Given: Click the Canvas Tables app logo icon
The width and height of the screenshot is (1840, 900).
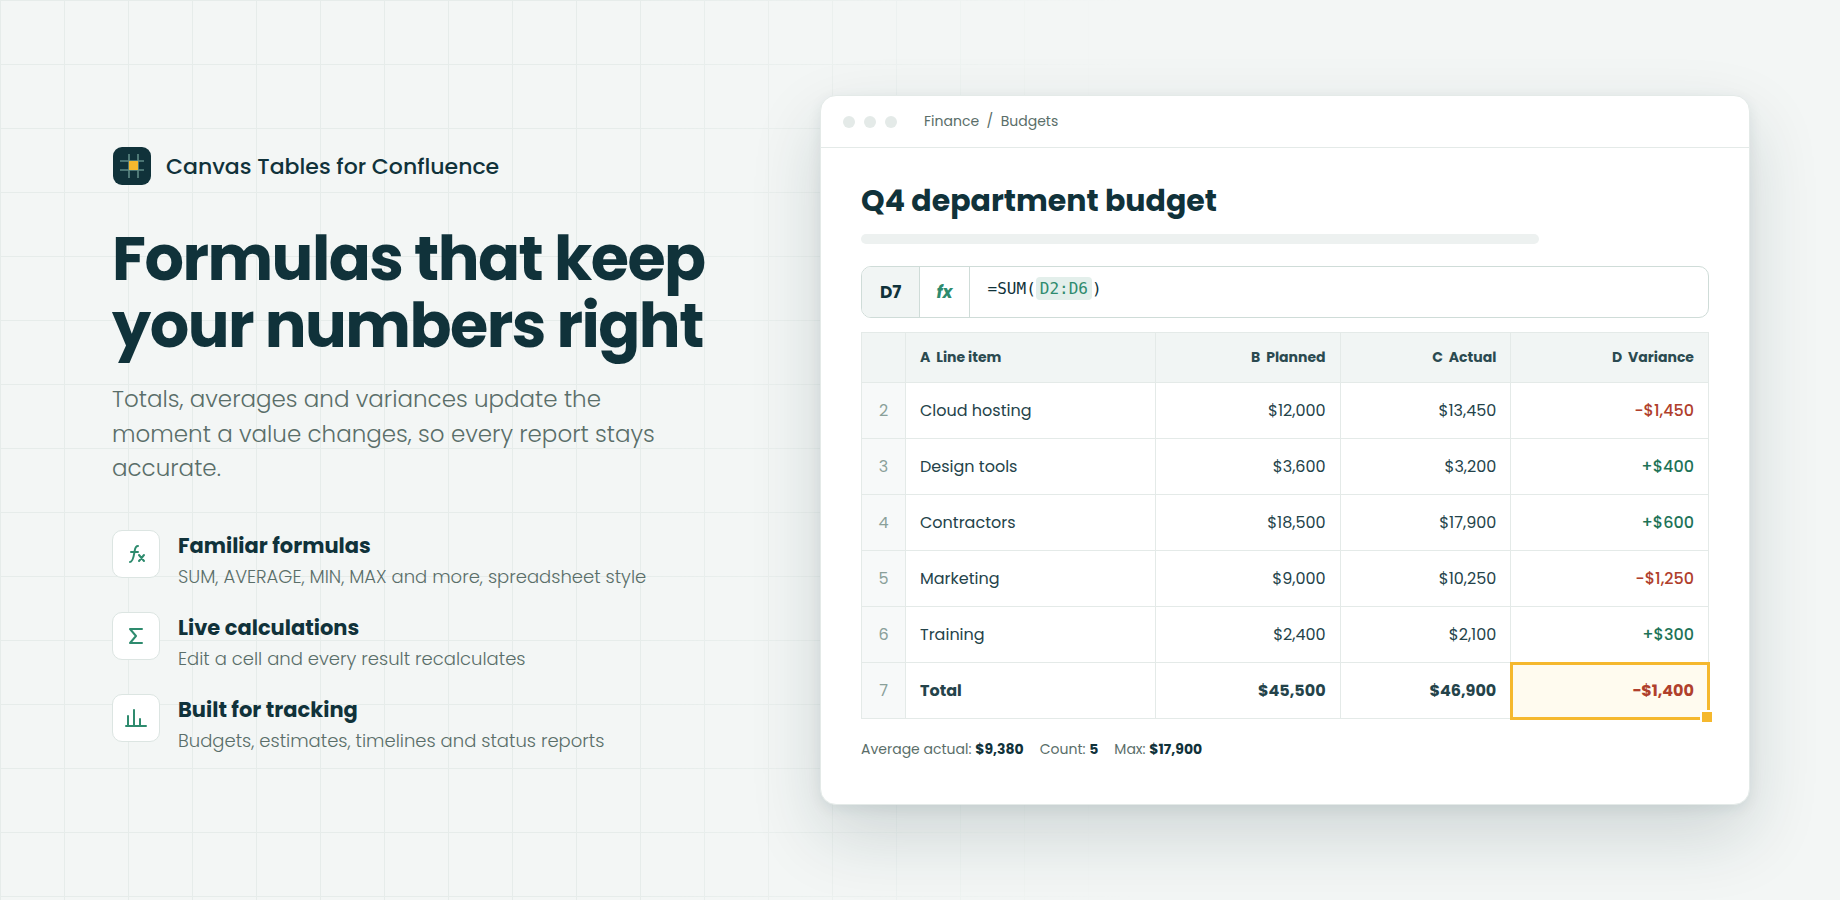Looking at the screenshot, I should click(132, 166).
